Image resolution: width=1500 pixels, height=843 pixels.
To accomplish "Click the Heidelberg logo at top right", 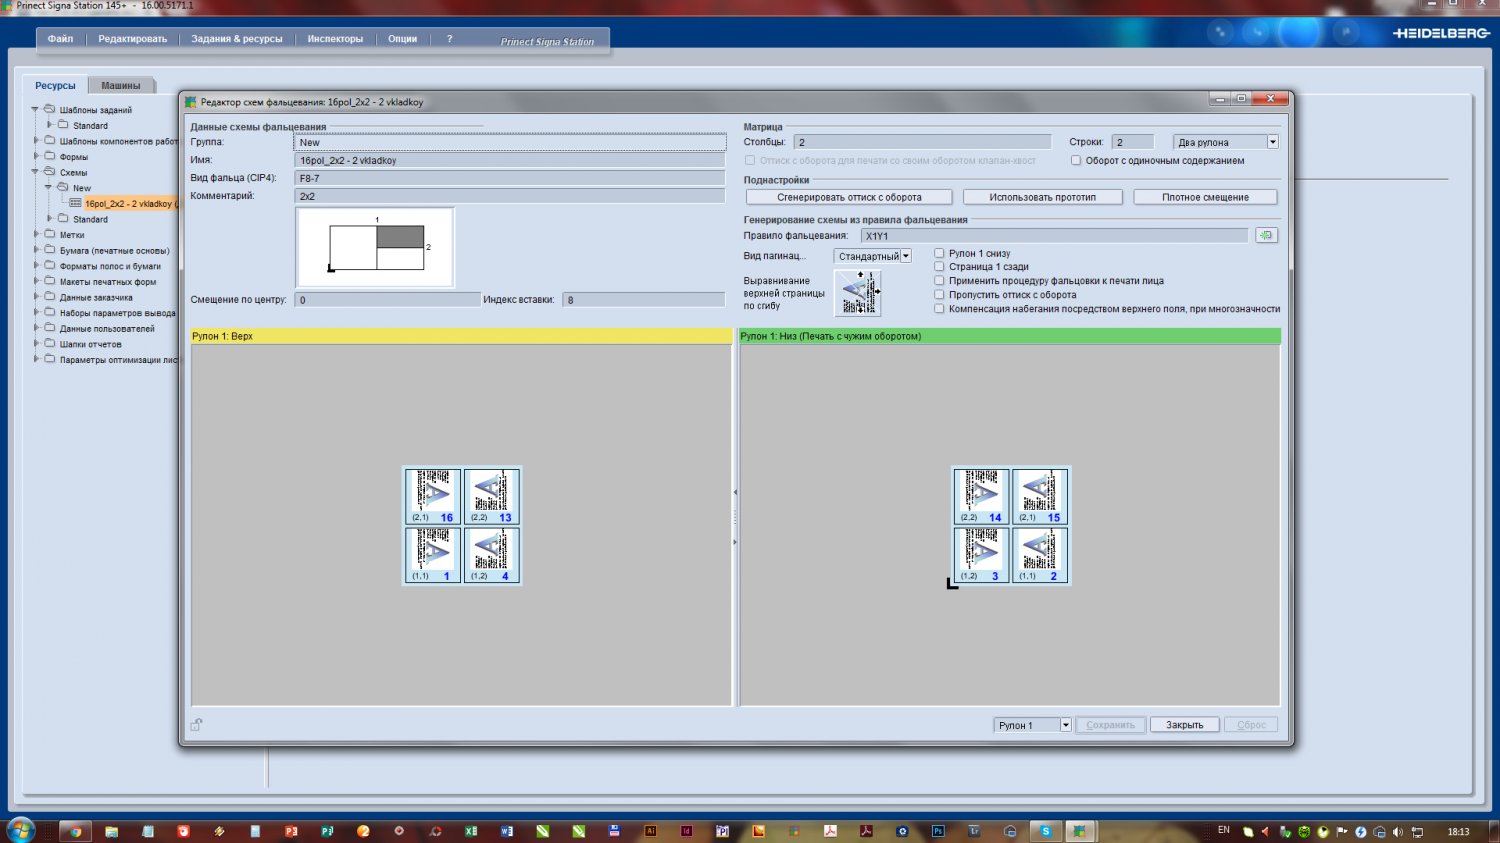I will [x=1441, y=33].
